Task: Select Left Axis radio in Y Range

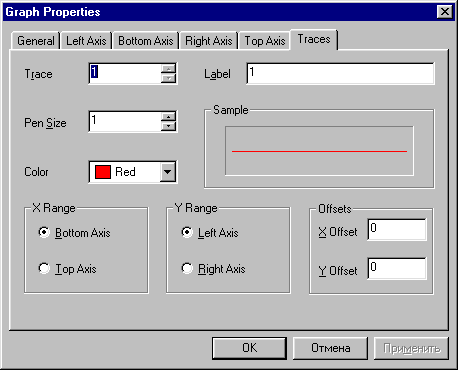Action: point(187,232)
